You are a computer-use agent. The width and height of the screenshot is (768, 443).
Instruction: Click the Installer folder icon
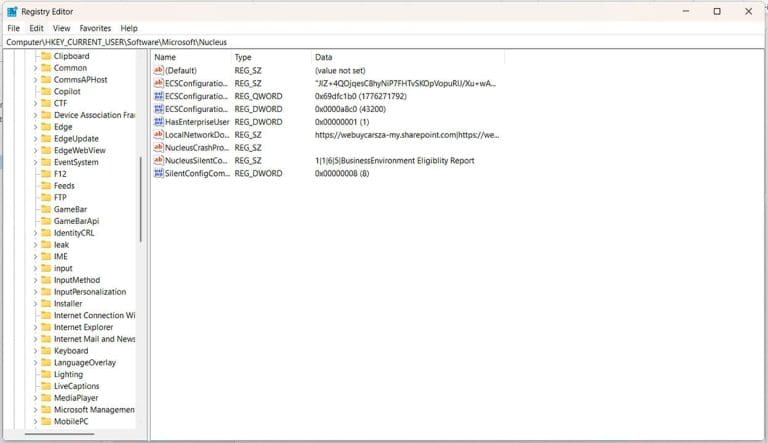click(x=46, y=303)
